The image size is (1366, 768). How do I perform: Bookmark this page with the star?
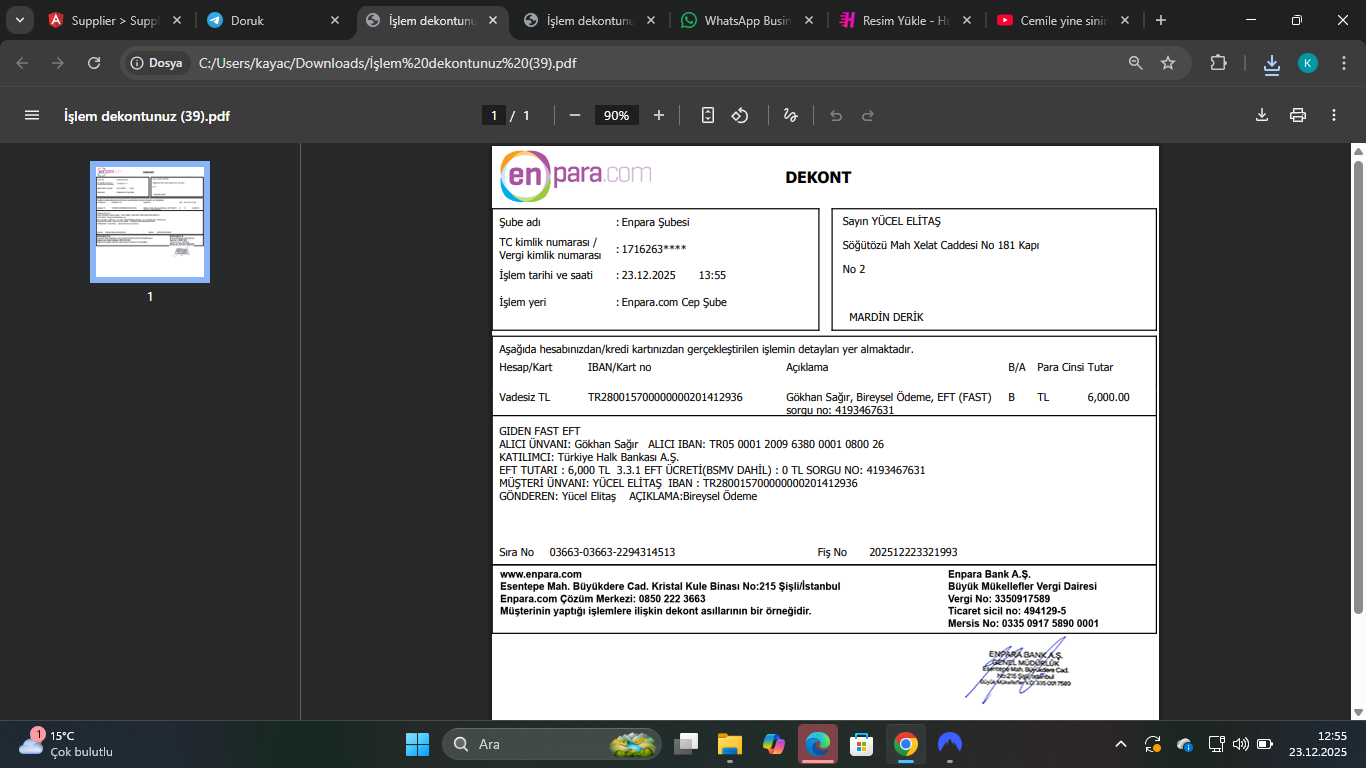coord(1168,63)
